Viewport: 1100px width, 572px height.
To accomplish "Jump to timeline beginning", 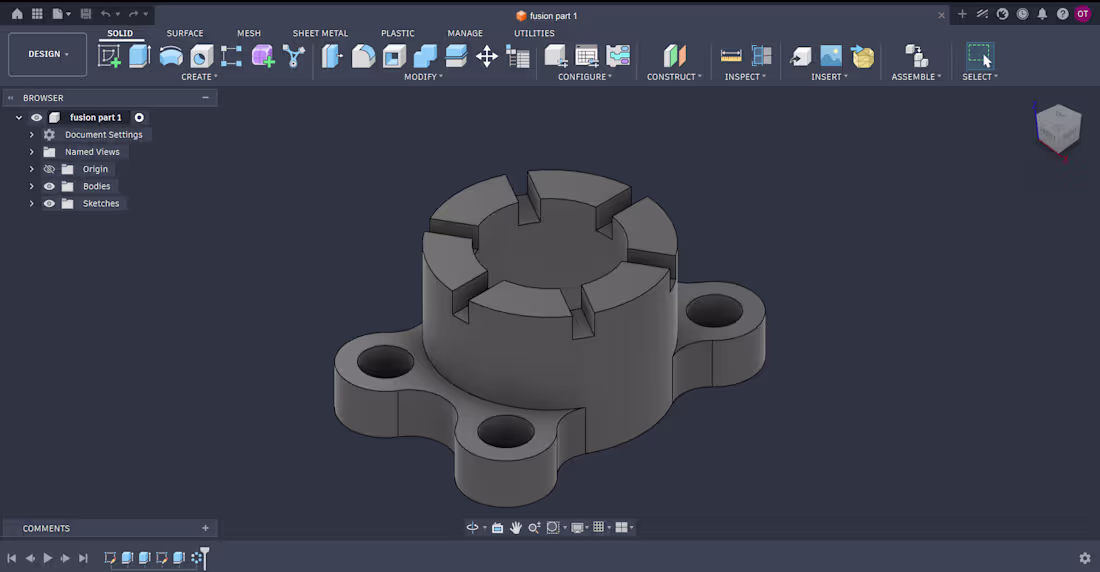I will (11, 558).
